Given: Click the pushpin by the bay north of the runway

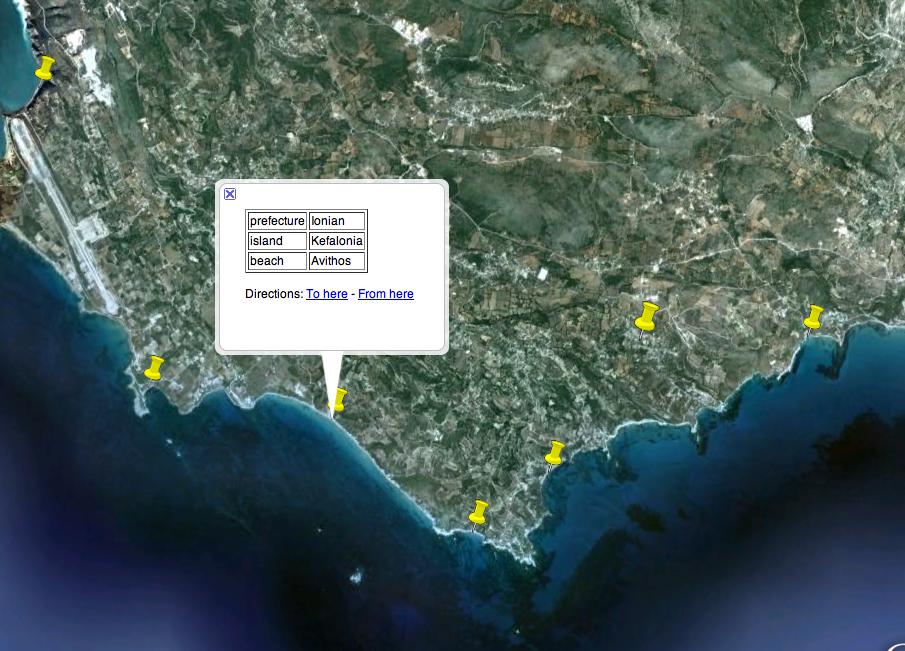Looking at the screenshot, I should pos(45,68).
